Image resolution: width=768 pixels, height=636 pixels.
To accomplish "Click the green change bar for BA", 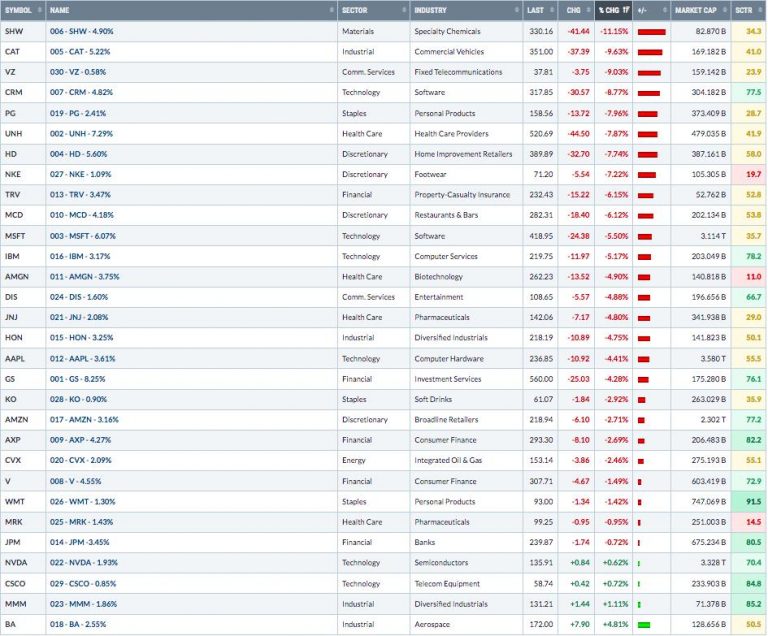I will pyautogui.click(x=644, y=625).
